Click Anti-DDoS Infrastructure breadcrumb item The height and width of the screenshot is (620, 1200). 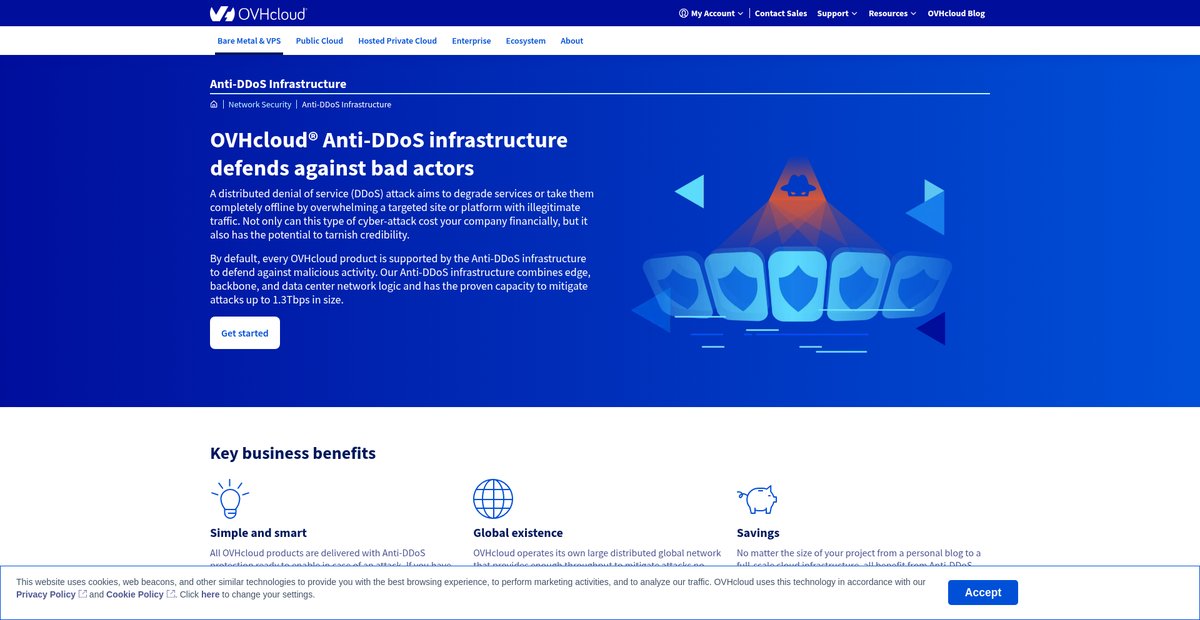(x=346, y=104)
